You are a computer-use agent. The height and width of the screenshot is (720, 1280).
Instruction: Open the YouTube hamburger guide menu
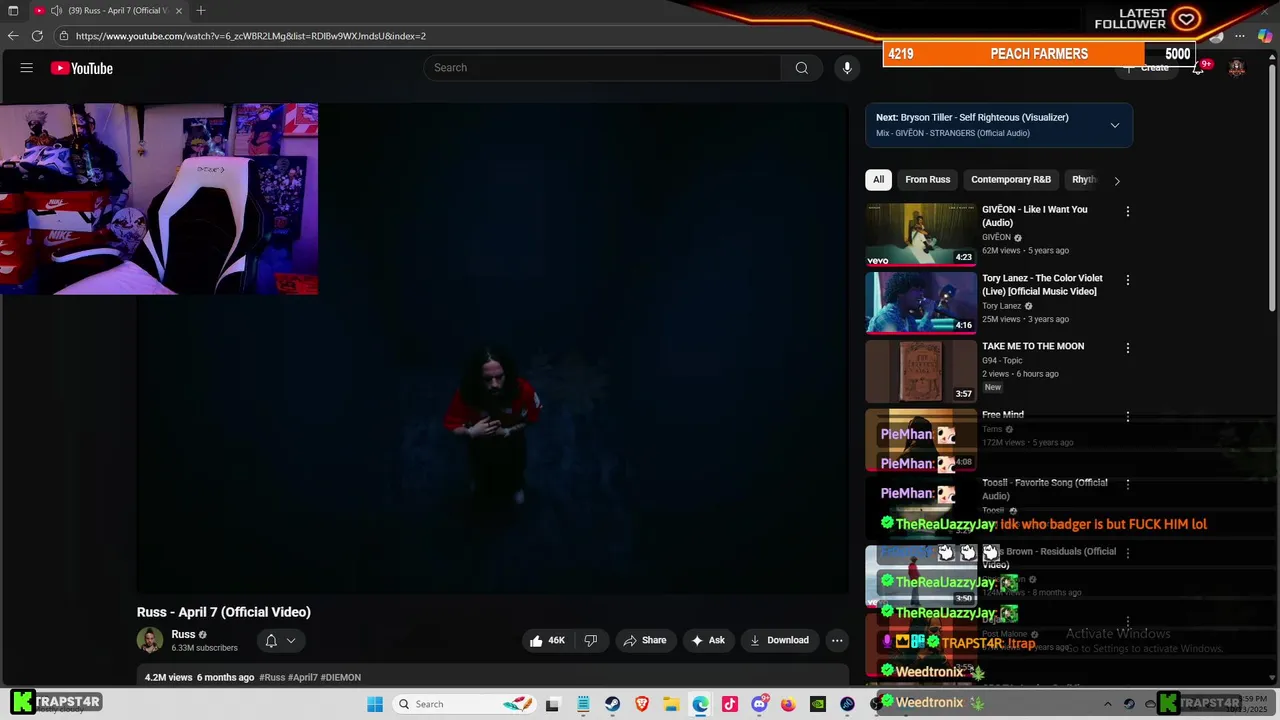click(x=27, y=68)
